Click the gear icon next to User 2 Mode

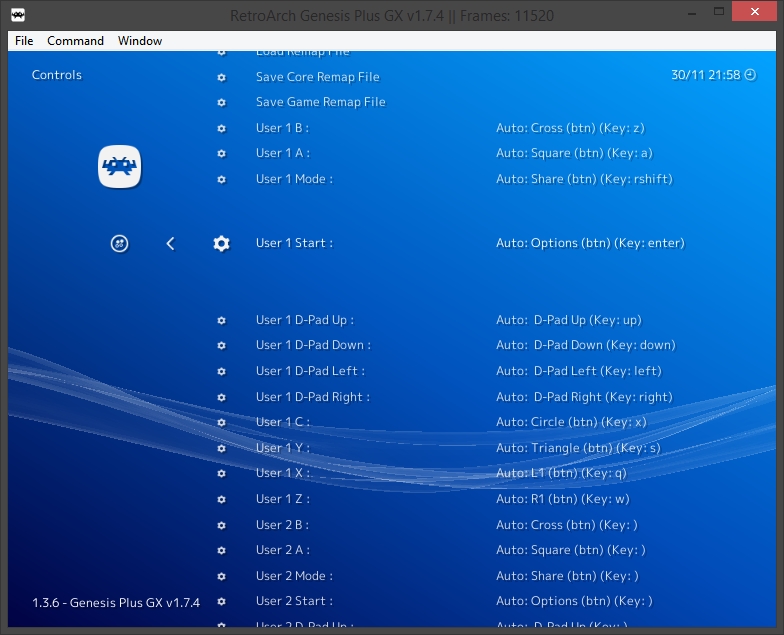point(222,576)
